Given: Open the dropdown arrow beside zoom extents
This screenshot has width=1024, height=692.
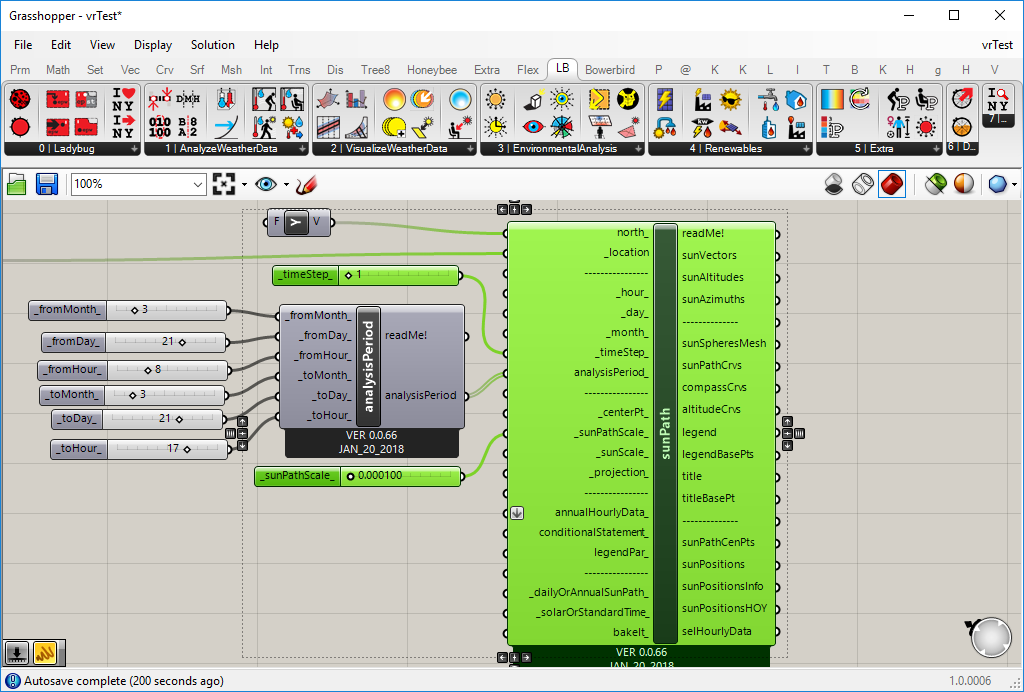Looking at the screenshot, I should coord(244,185).
